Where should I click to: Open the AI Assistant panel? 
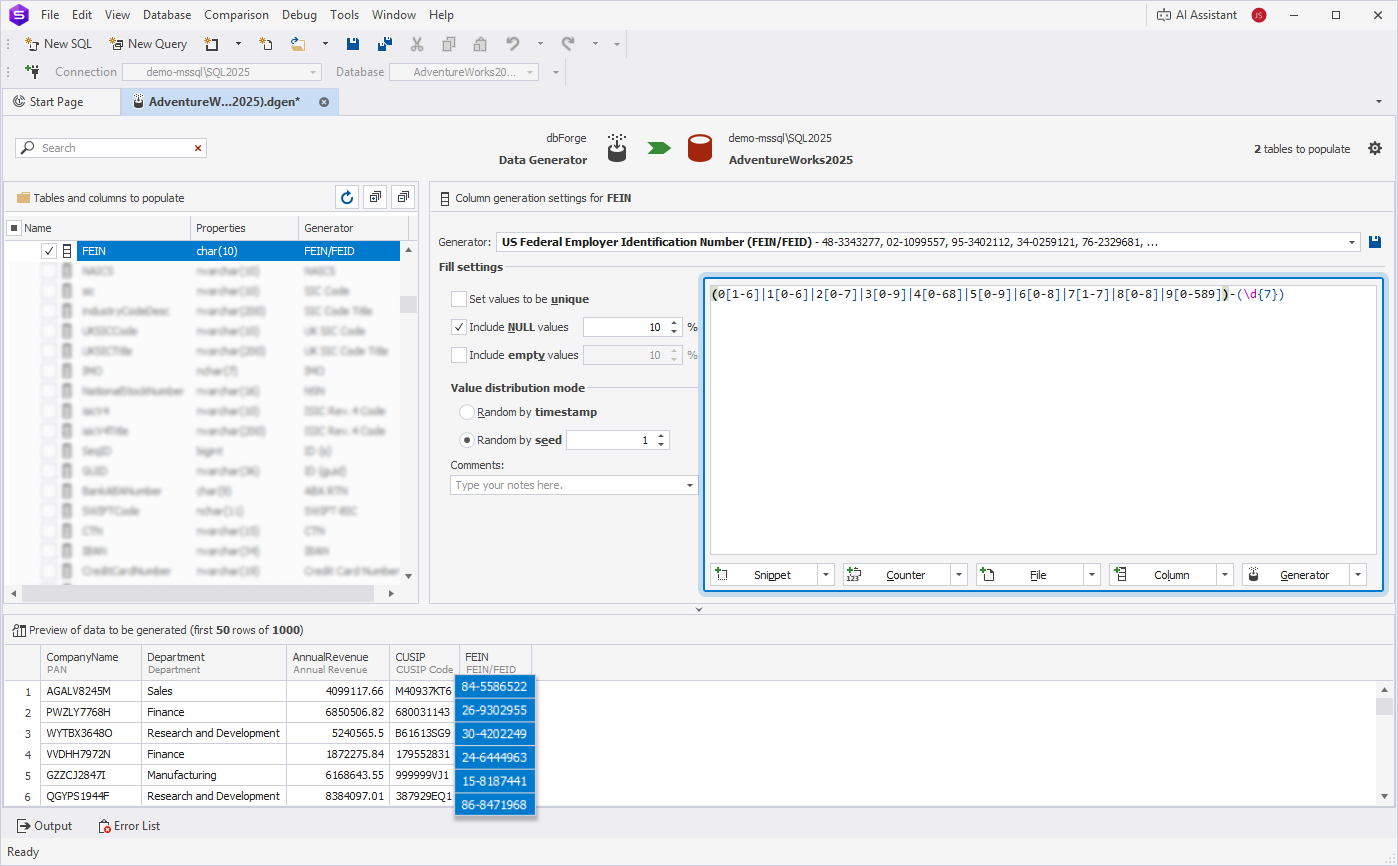coord(1196,15)
